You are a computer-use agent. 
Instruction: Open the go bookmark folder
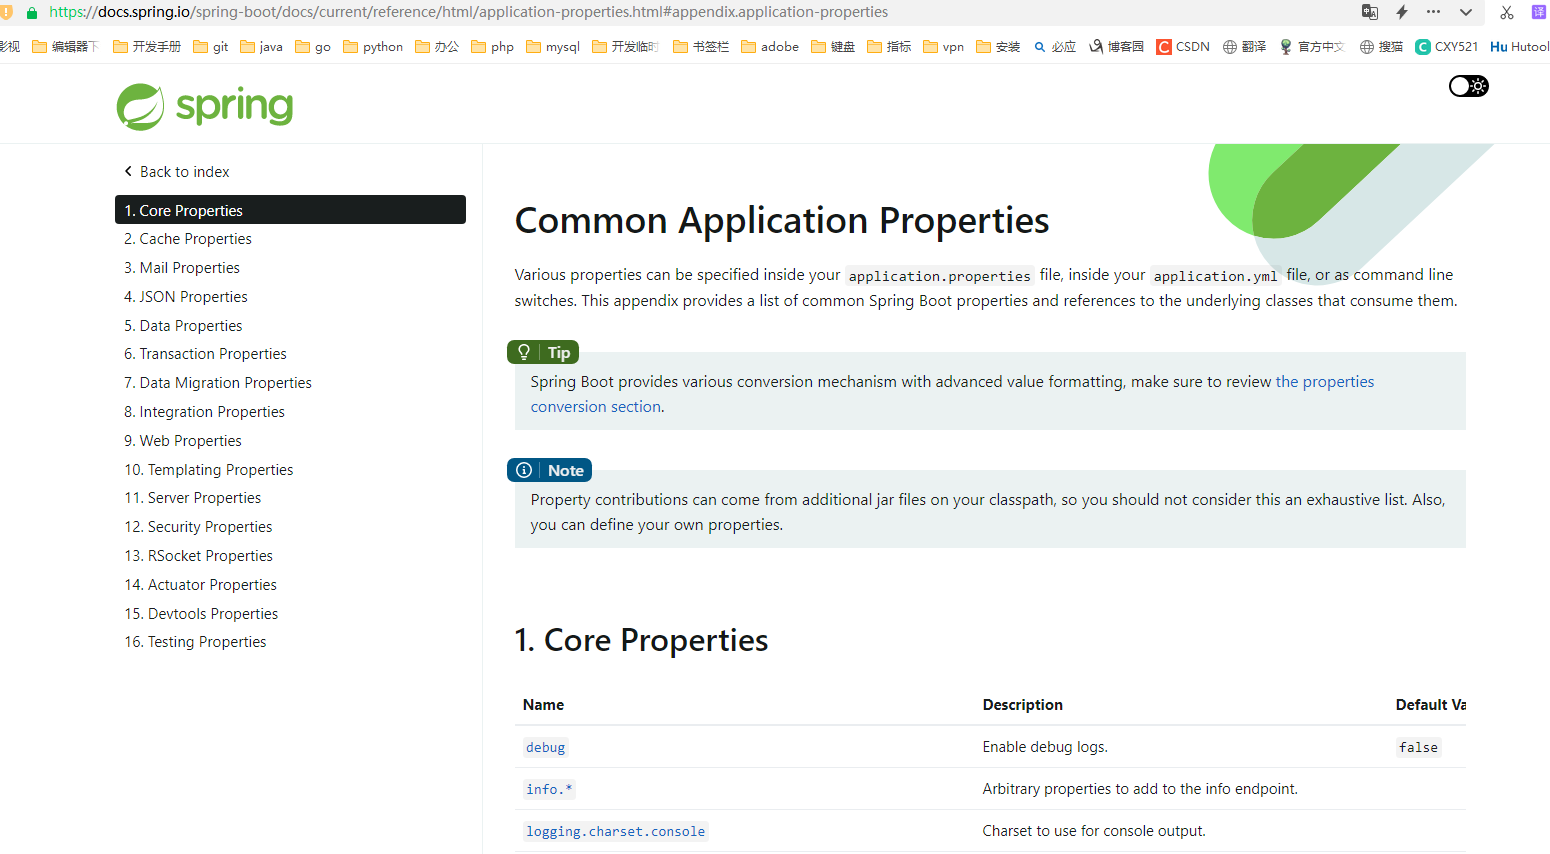[x=313, y=47]
